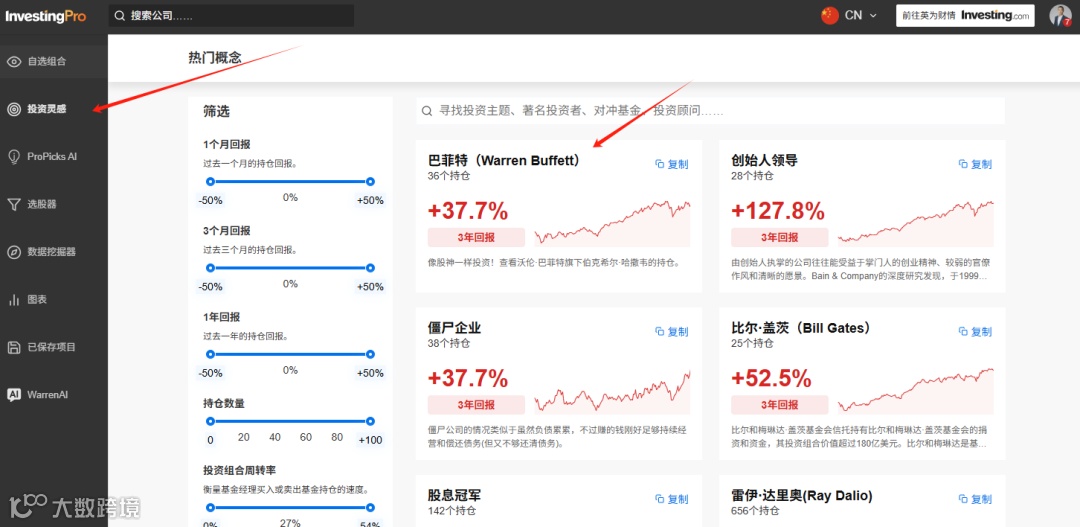
Task: Click the 热门概念 page heading
Action: (215, 58)
